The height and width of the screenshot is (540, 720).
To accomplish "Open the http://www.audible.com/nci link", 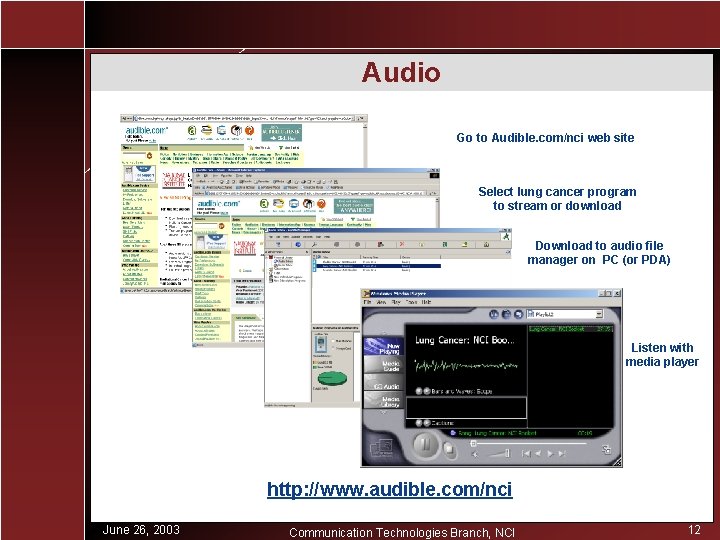I will coord(389,489).
